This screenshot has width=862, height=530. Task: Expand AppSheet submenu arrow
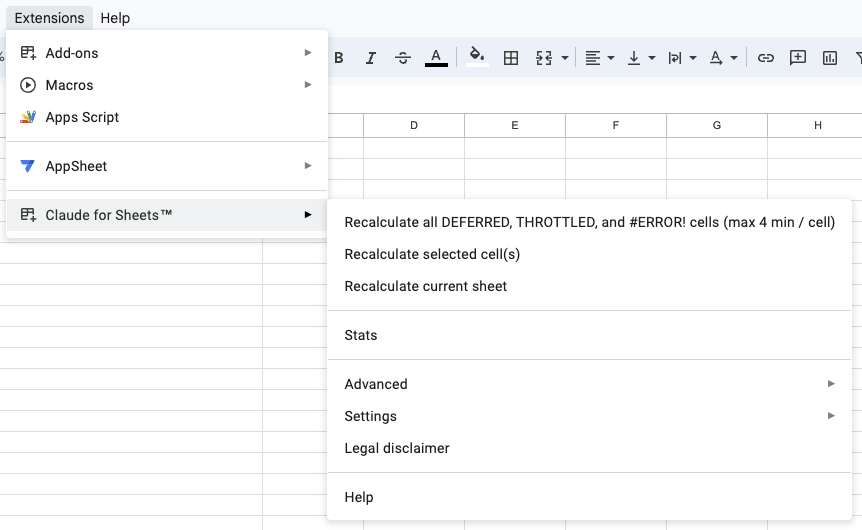point(308,165)
